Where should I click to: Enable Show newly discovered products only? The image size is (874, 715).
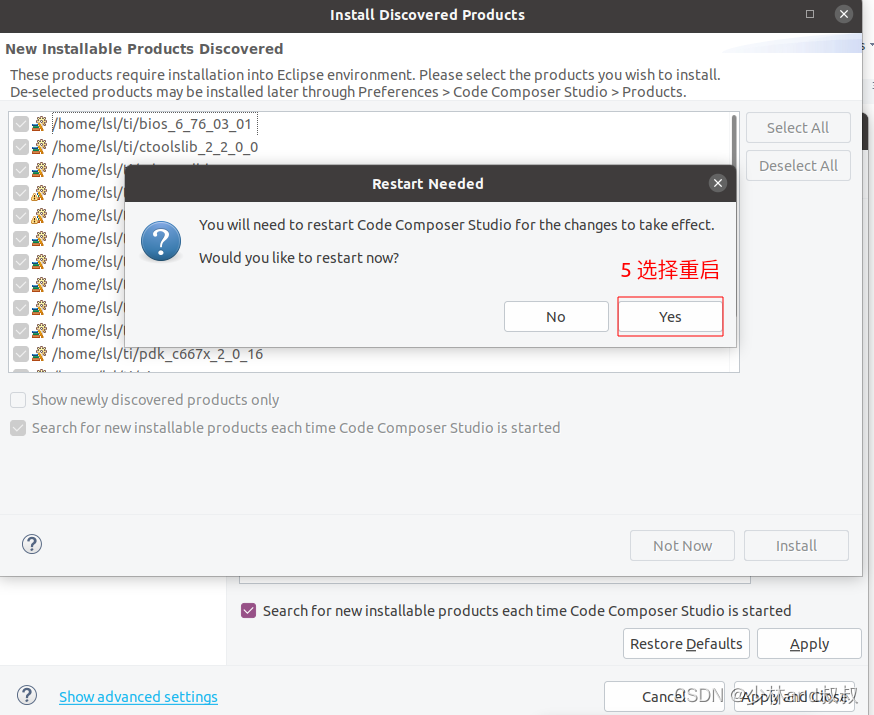[x=18, y=400]
